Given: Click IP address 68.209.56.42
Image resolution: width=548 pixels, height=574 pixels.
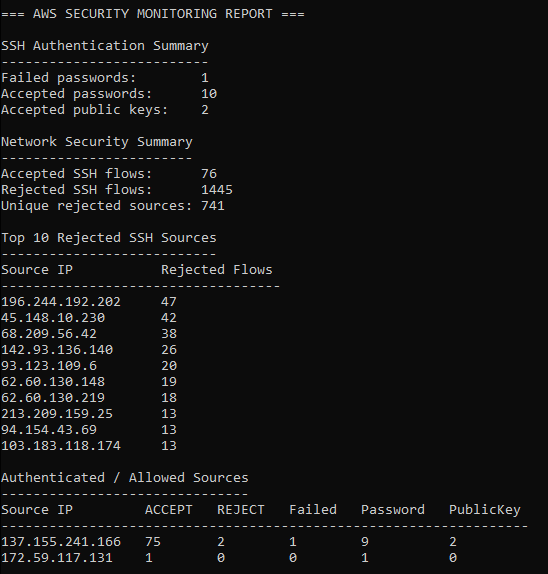Looking at the screenshot, I should (x=49, y=334).
